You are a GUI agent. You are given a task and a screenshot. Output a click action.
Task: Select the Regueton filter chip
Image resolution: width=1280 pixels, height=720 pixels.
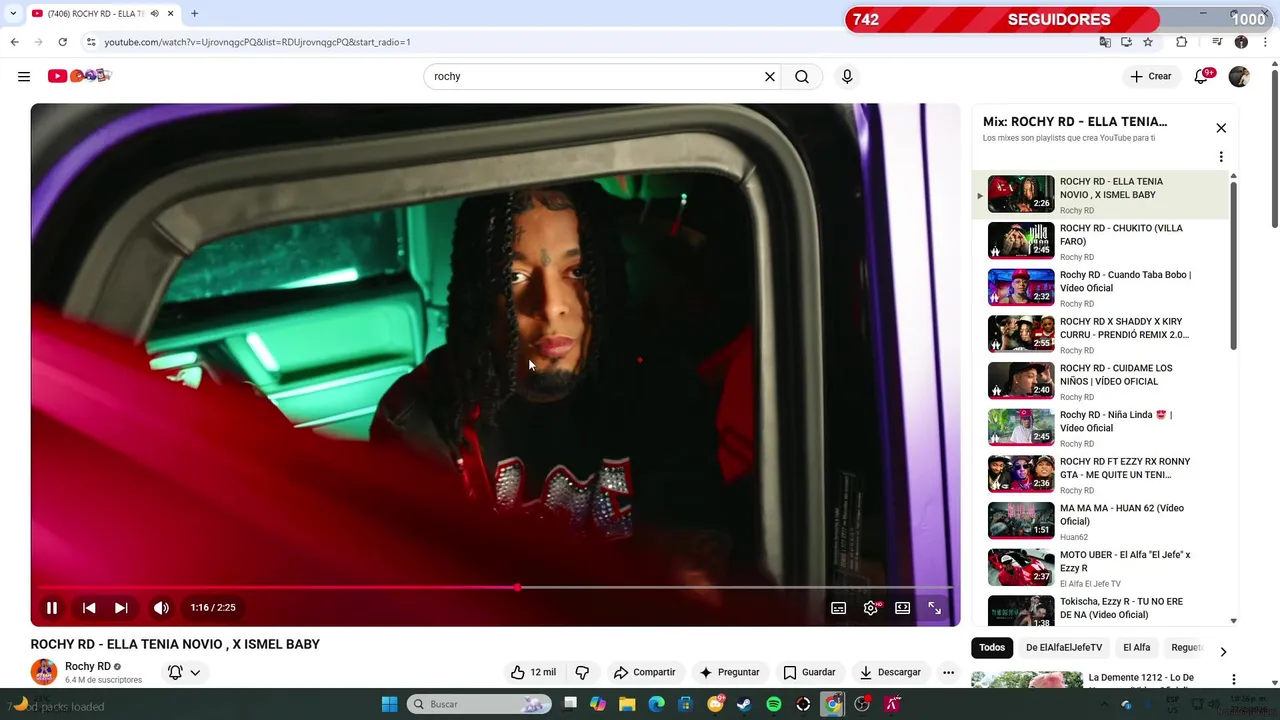1187,647
